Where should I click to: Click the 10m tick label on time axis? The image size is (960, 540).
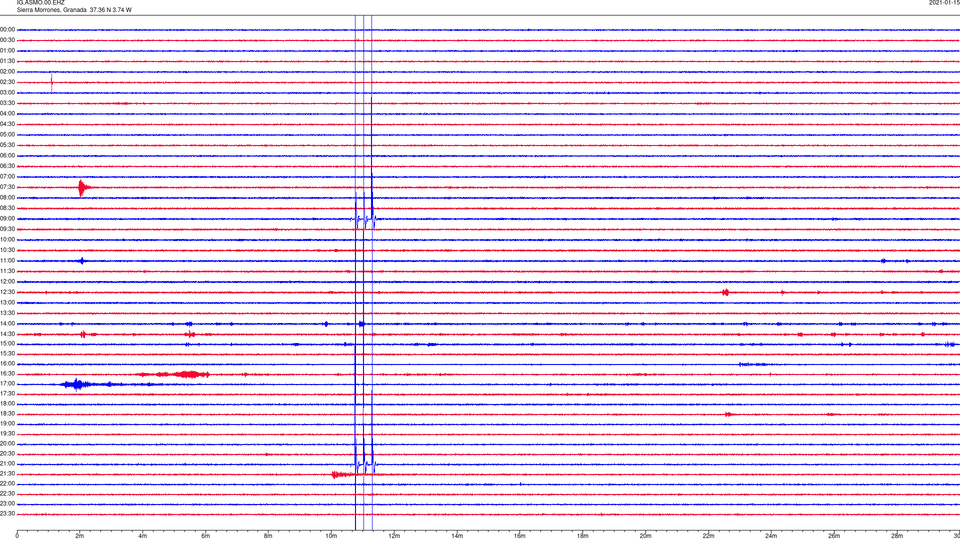[331, 536]
